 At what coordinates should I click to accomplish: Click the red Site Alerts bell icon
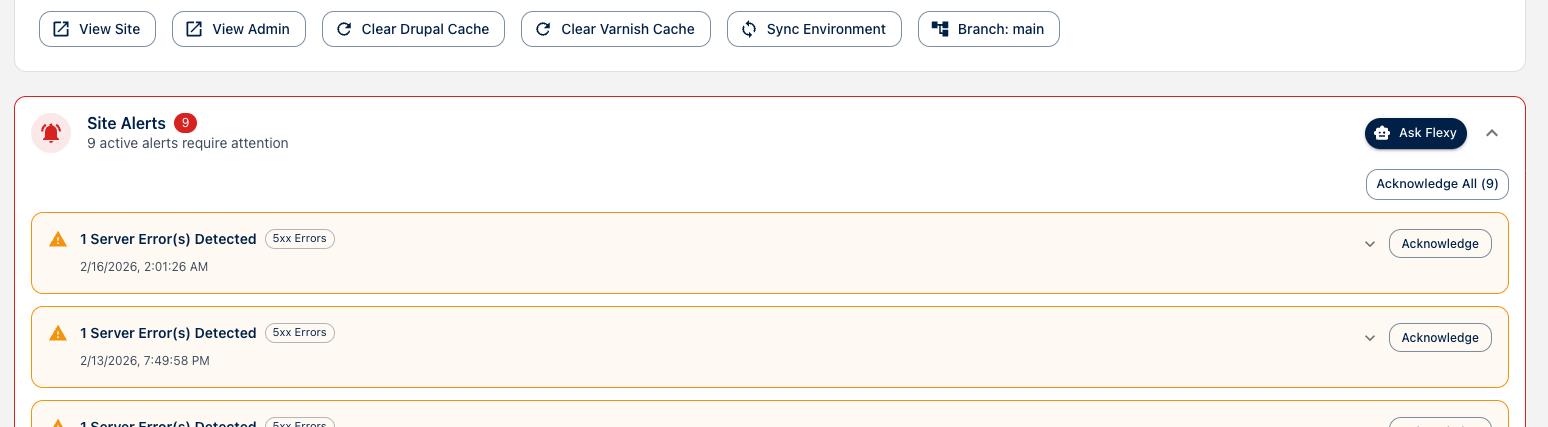[51, 133]
